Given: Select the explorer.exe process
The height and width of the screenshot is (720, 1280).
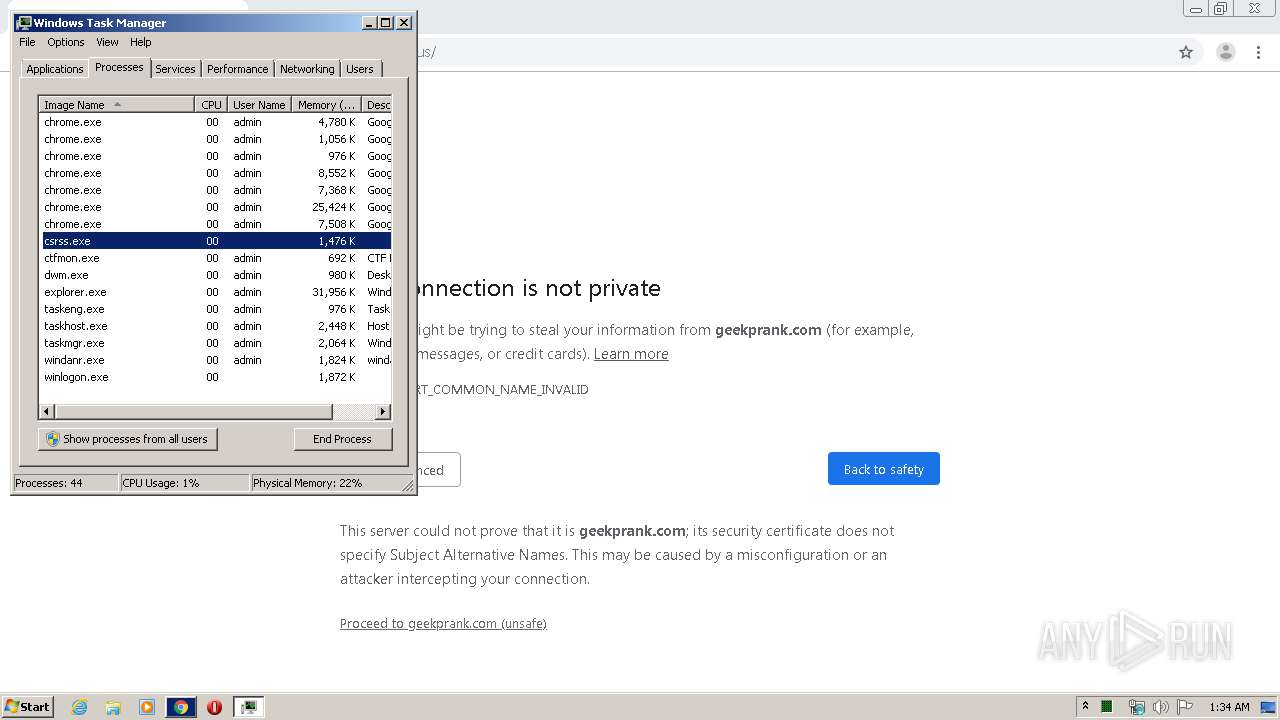Looking at the screenshot, I should [215, 292].
